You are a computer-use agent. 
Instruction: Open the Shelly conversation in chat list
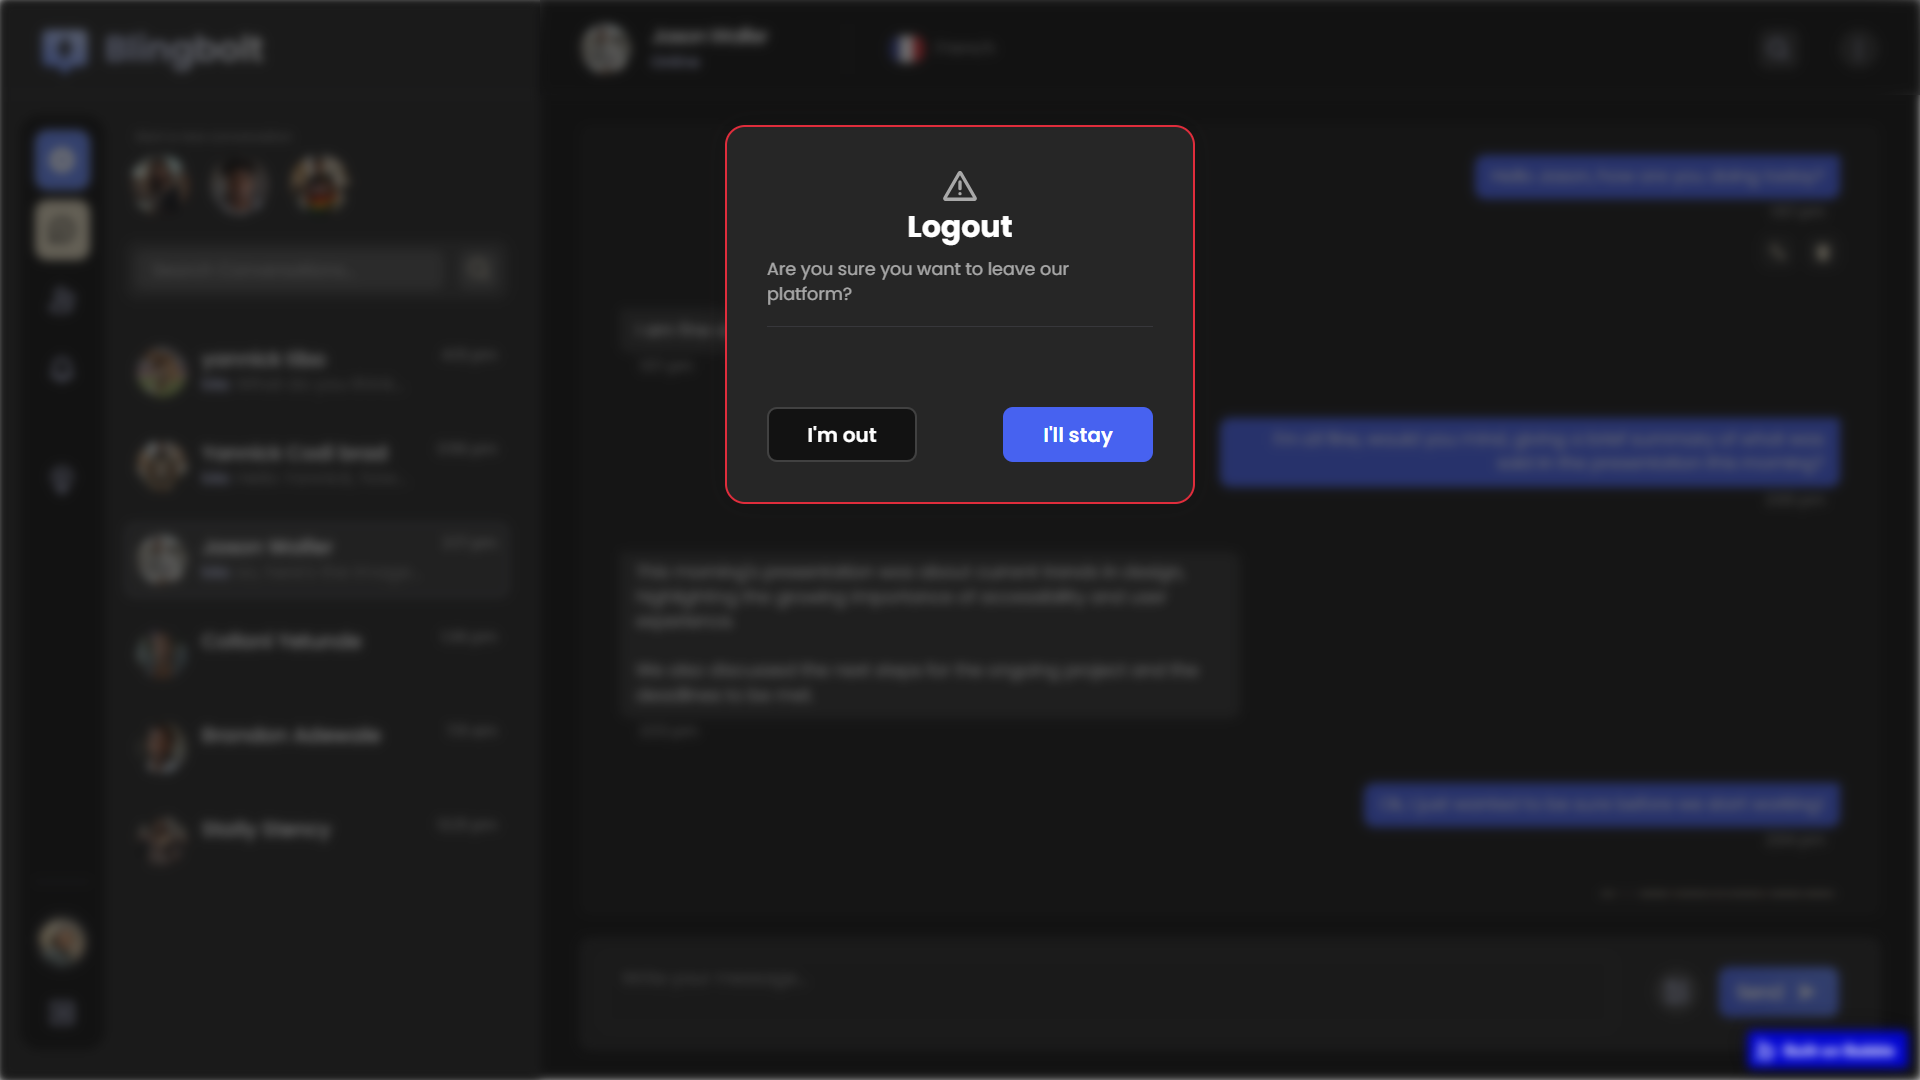click(x=318, y=841)
